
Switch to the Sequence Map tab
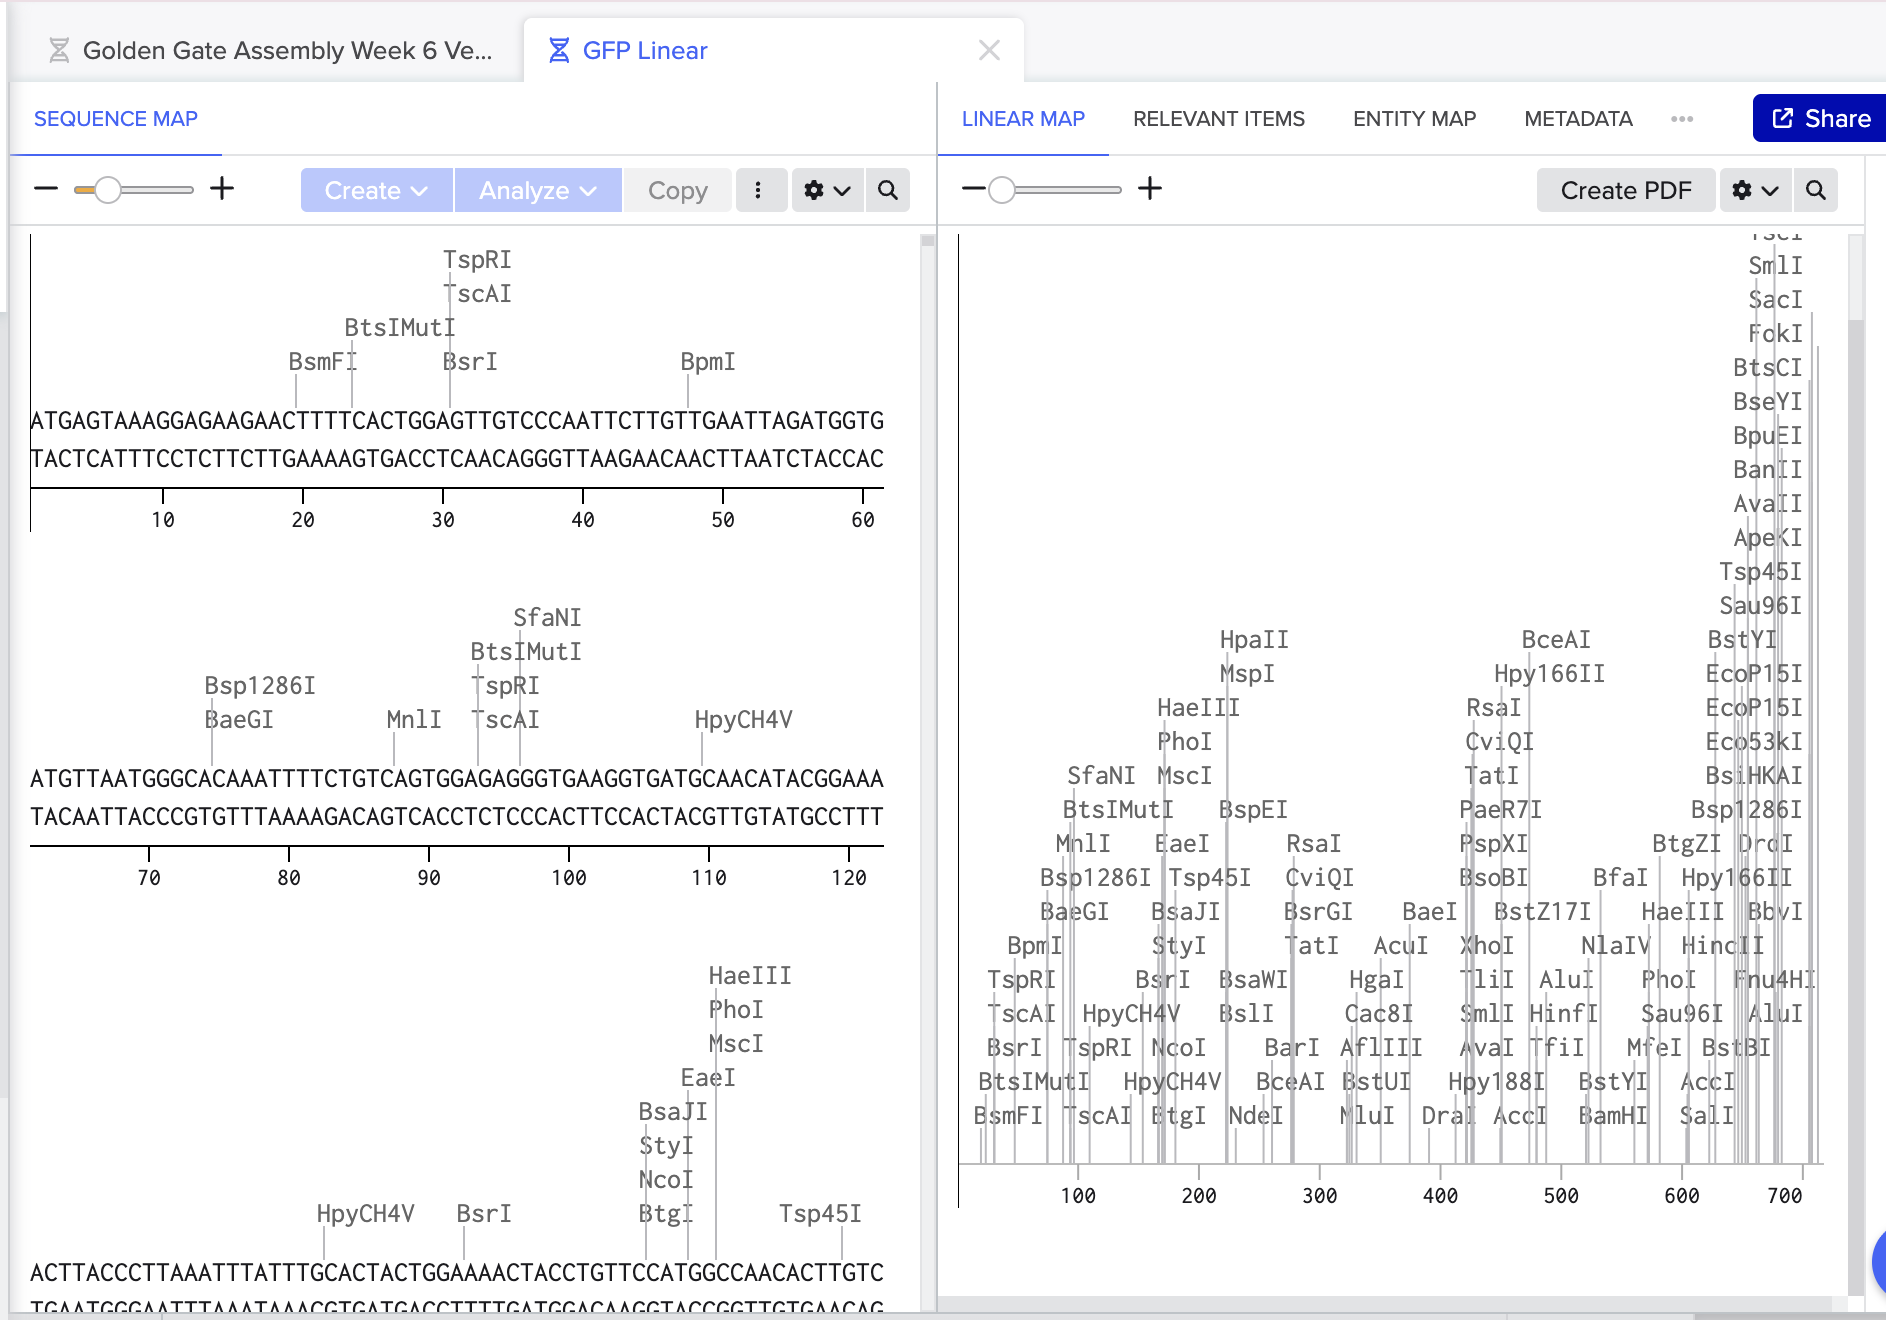point(116,119)
